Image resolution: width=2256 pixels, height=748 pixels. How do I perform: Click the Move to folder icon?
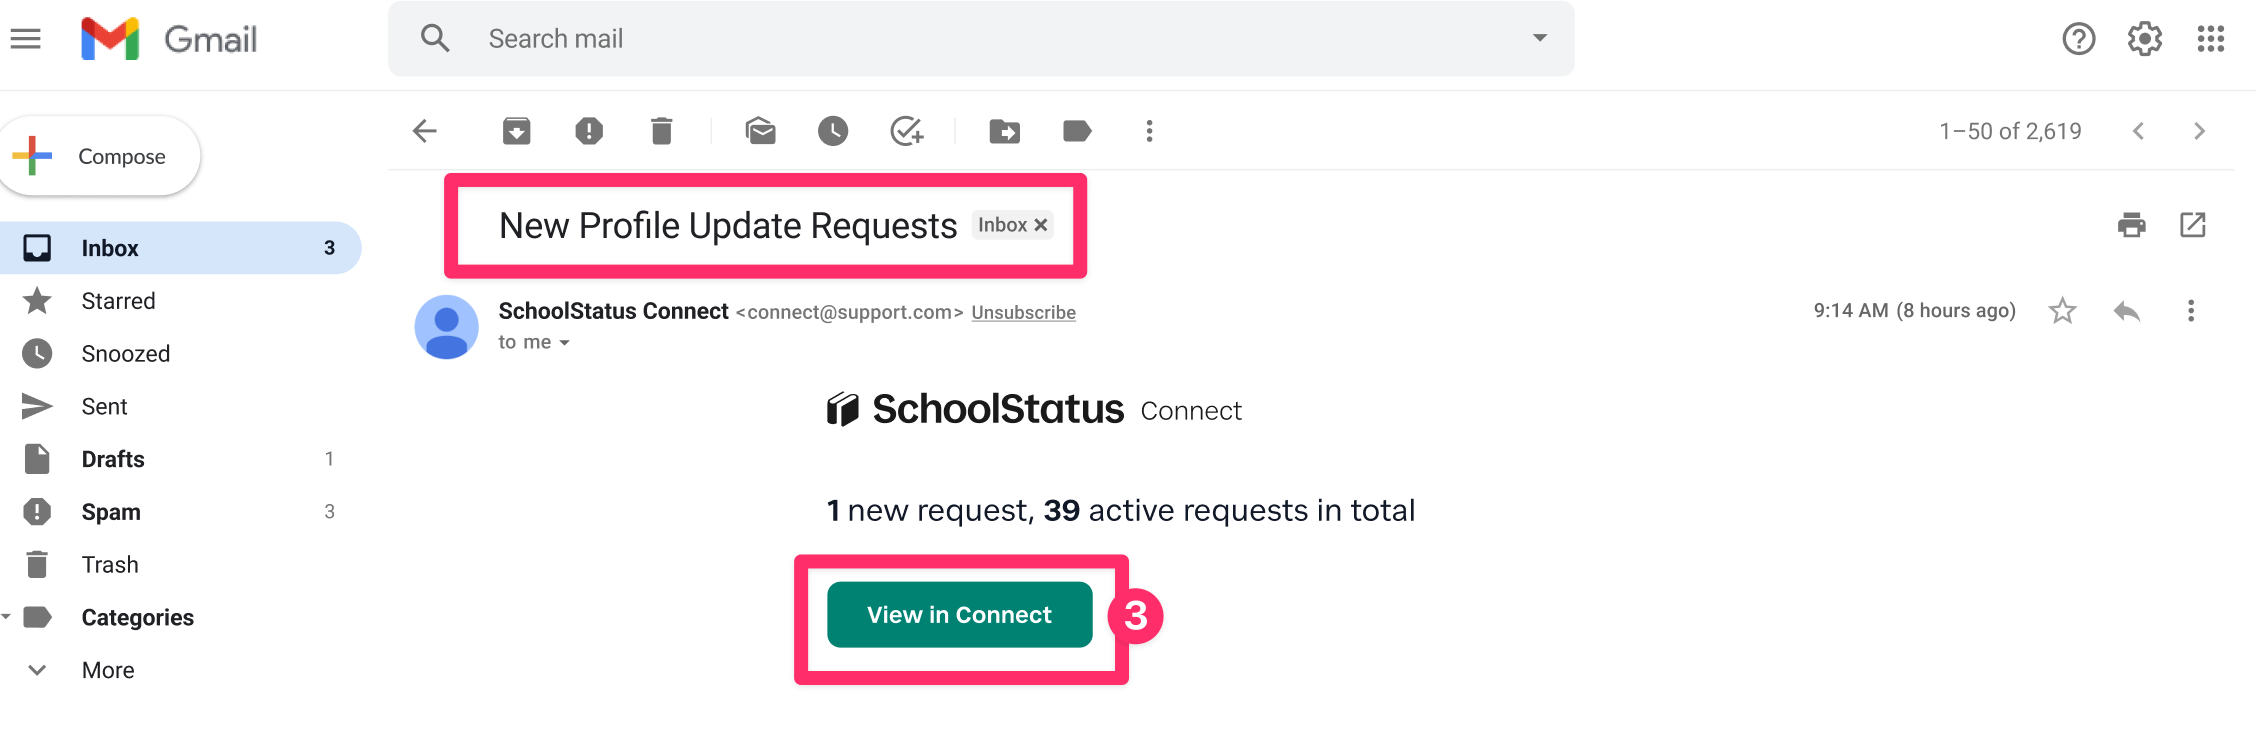tap(1004, 131)
